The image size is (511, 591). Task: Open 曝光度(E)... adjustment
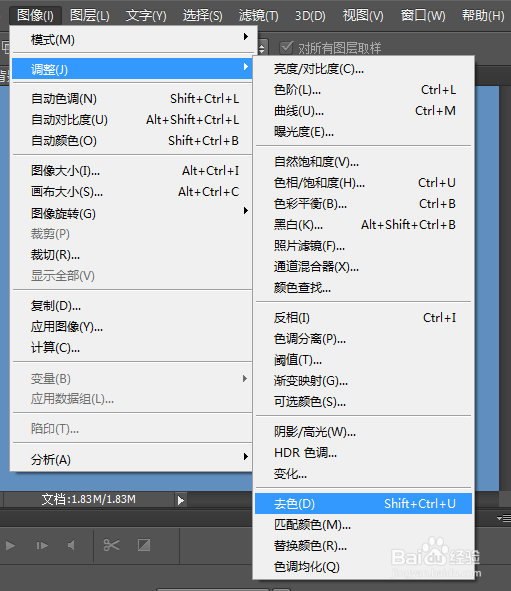[x=363, y=132]
